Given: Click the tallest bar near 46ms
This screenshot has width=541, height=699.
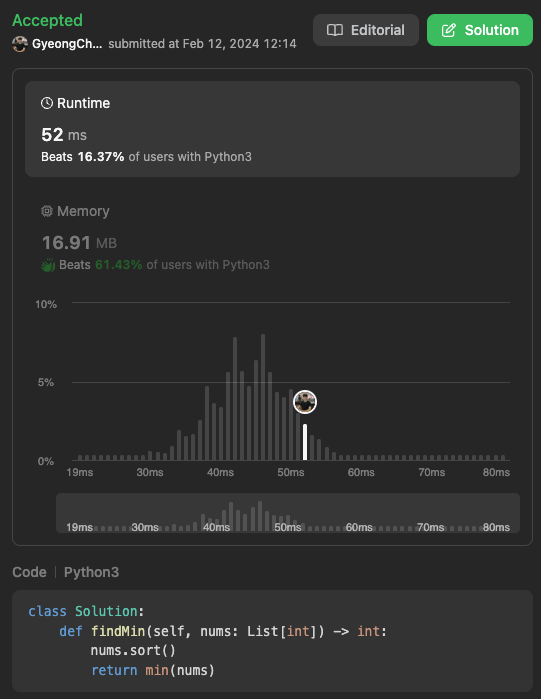Looking at the screenshot, I should tap(263, 397).
